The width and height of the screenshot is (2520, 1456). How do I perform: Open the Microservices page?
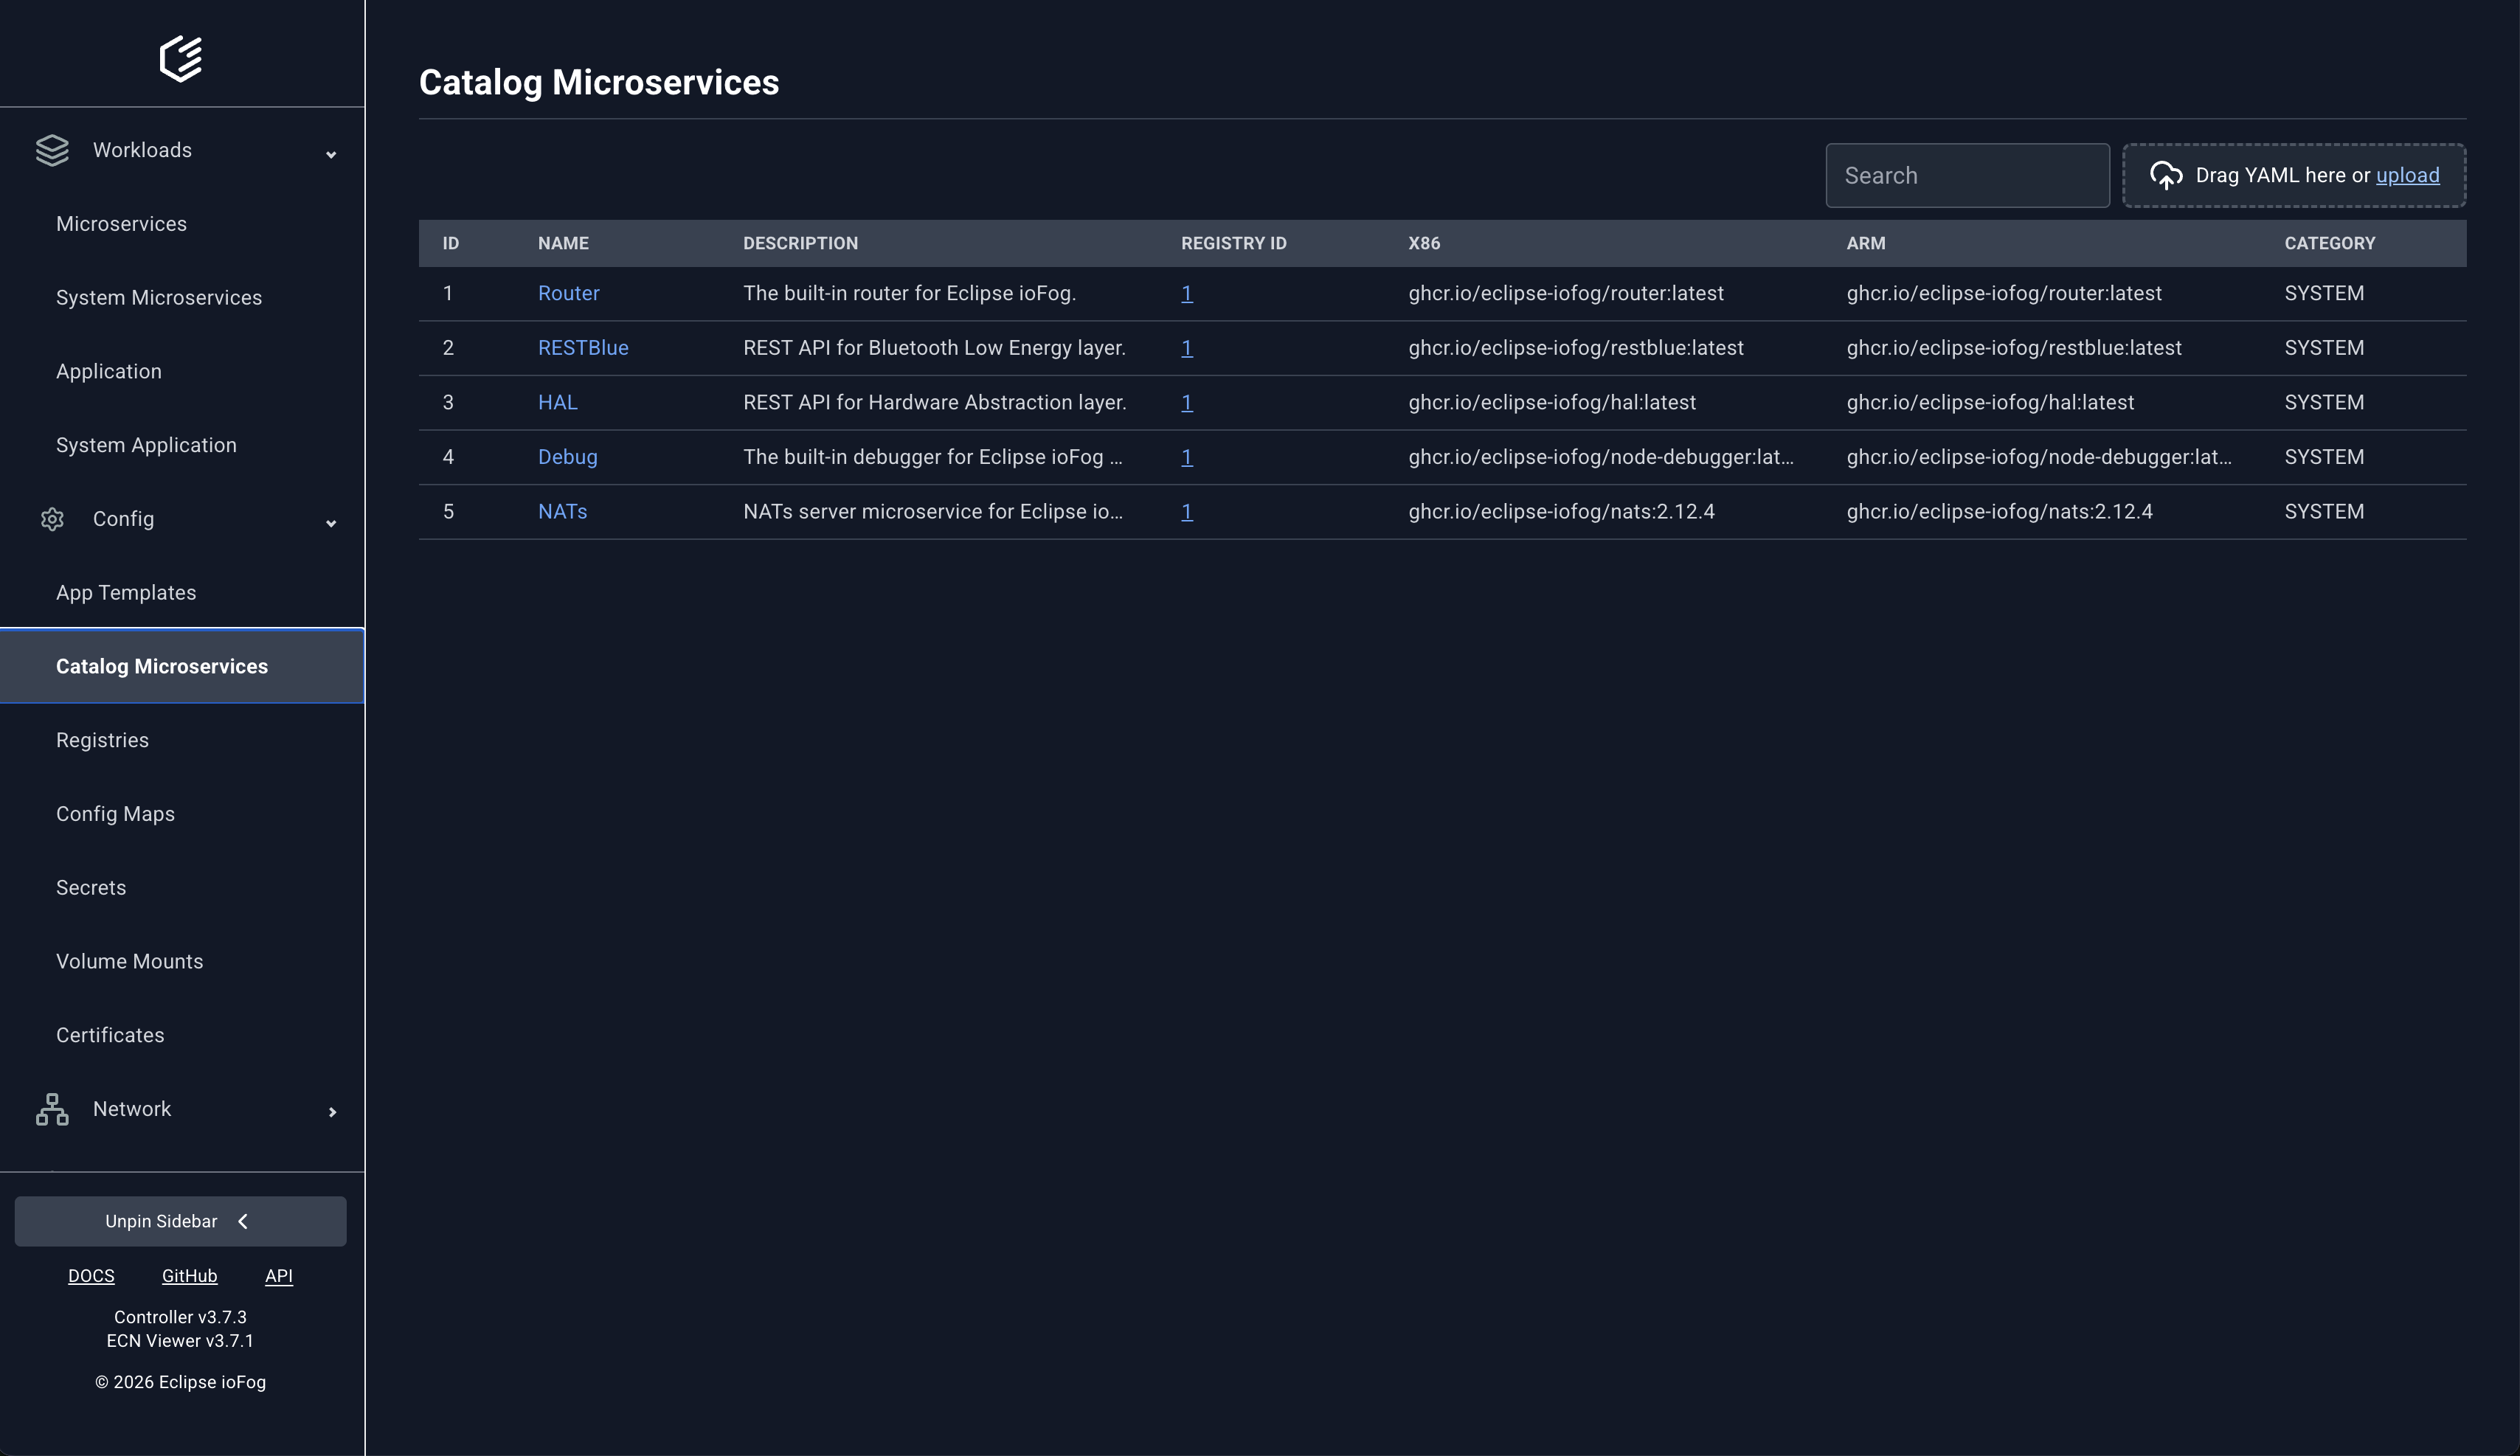[121, 223]
